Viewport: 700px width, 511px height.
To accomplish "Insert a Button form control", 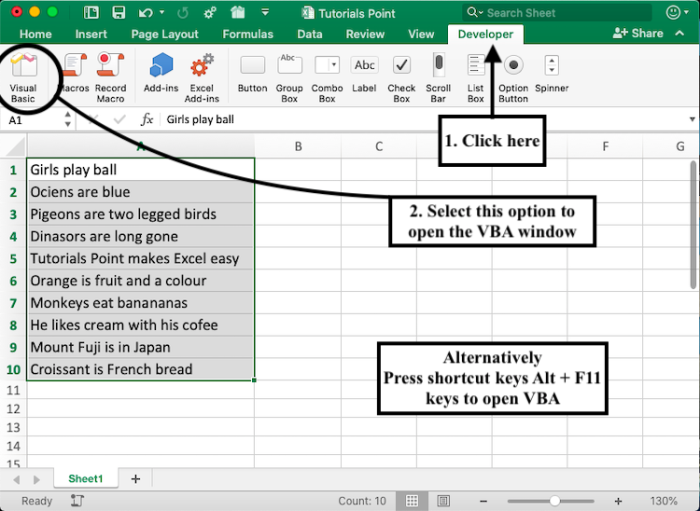I will tap(253, 72).
